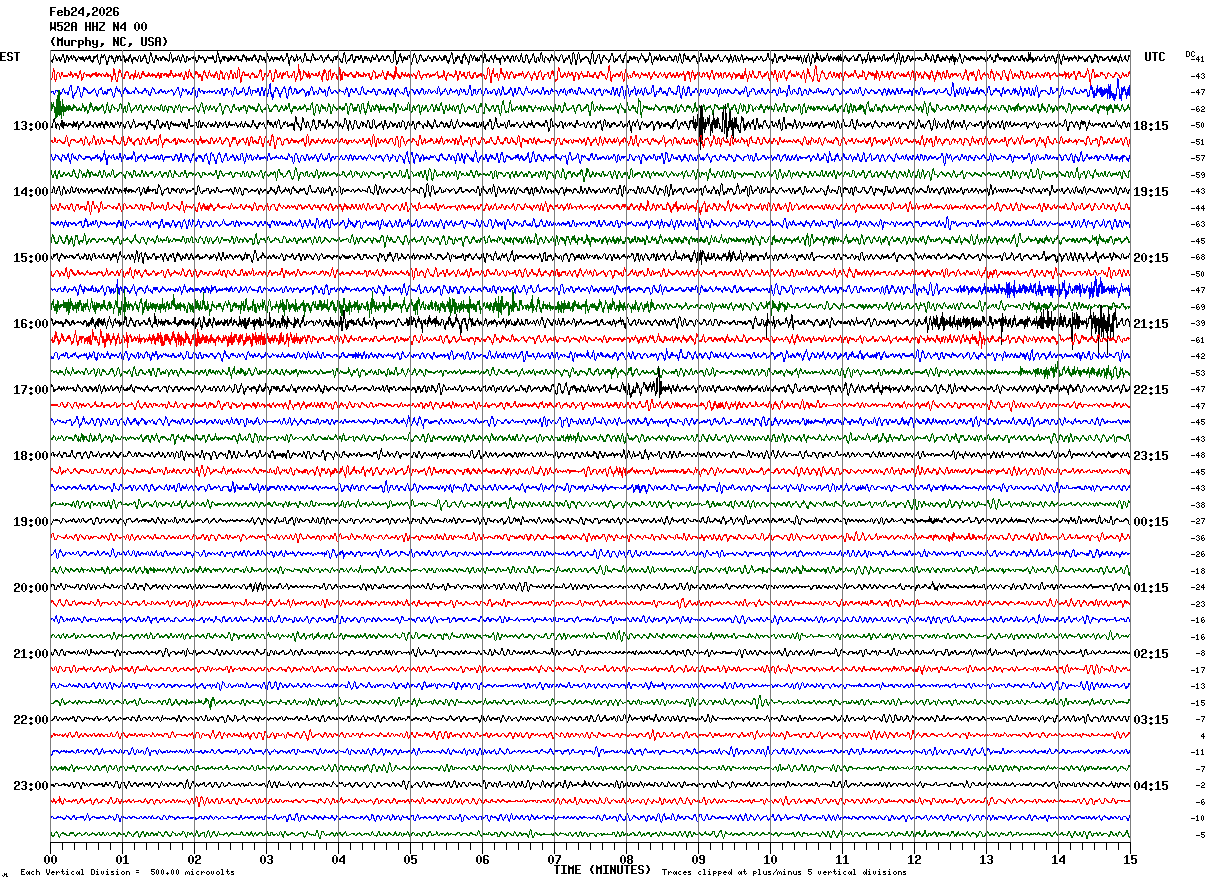Select the 22:00 EST row label

pyautogui.click(x=30, y=720)
